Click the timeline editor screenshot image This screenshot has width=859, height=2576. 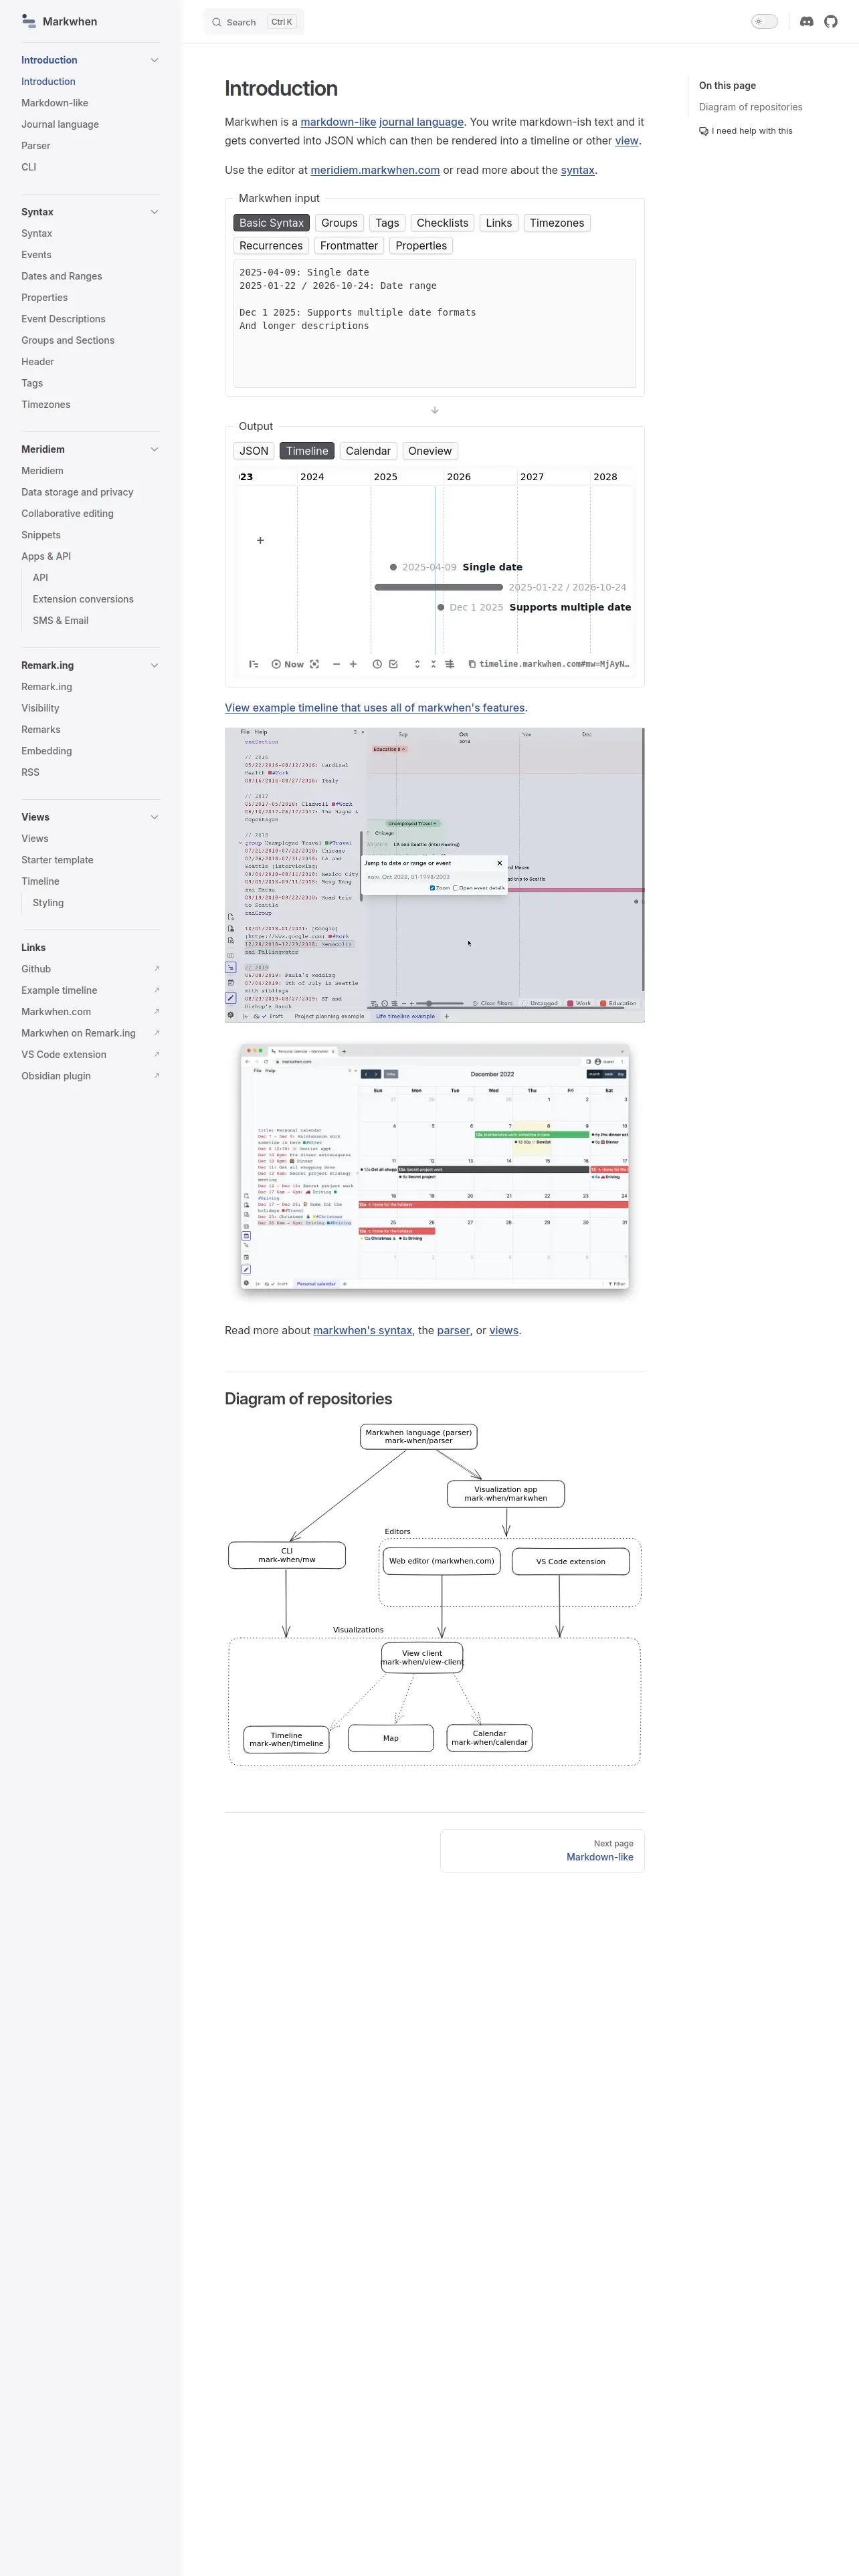[x=434, y=875]
